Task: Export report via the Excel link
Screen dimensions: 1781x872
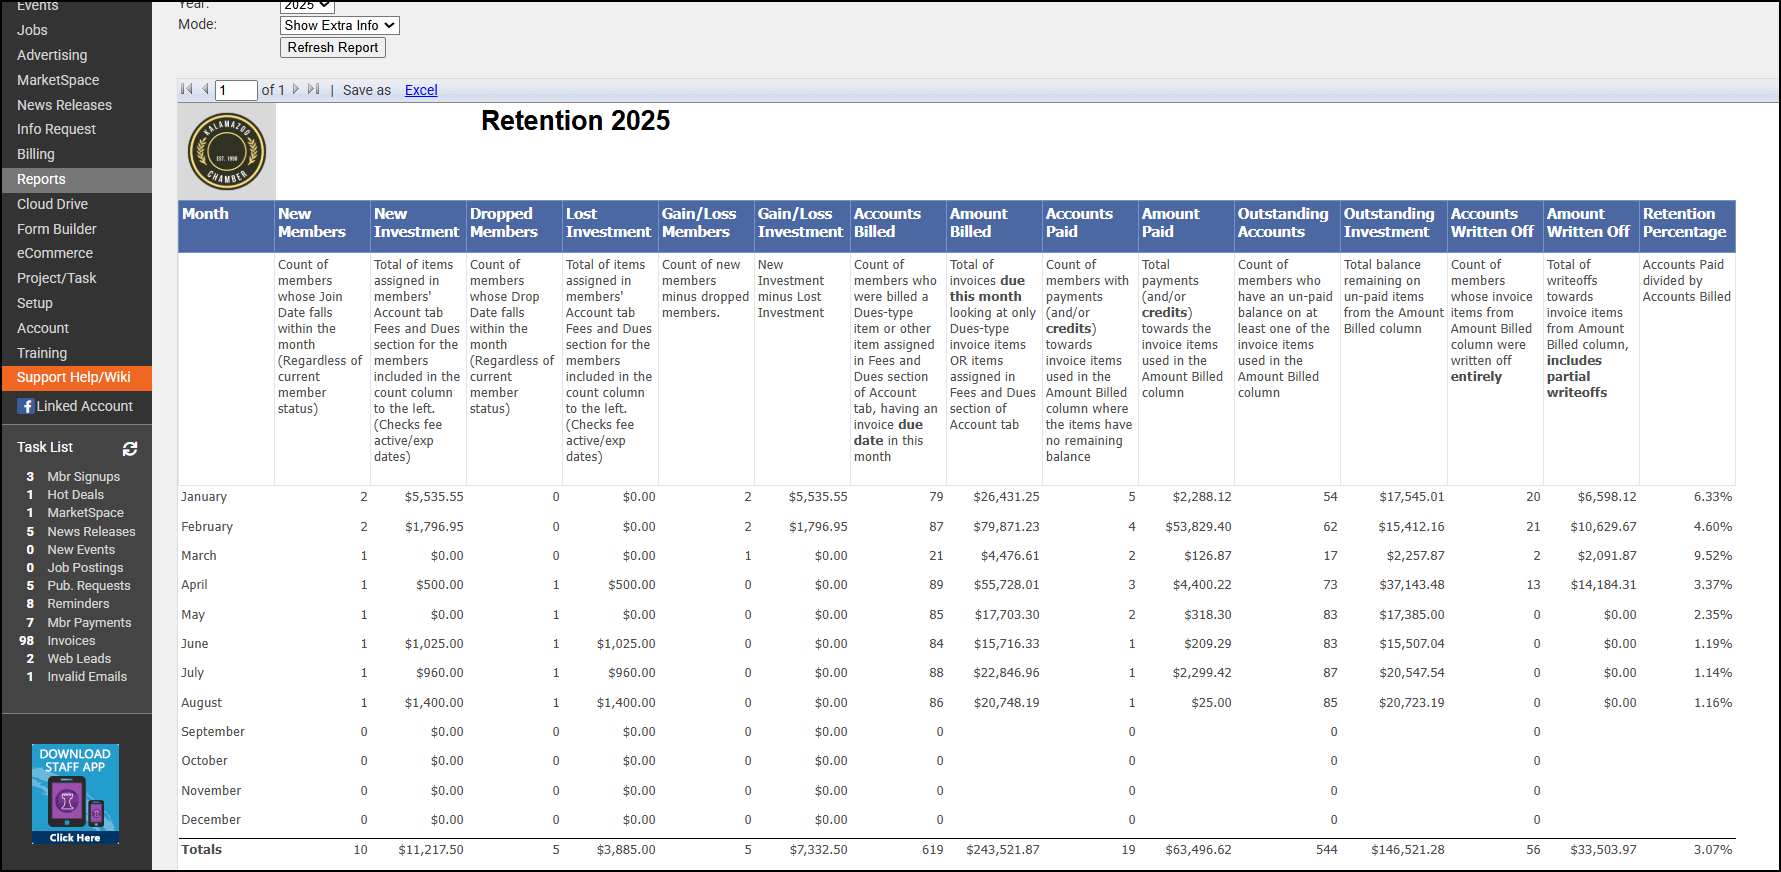Action: [421, 90]
